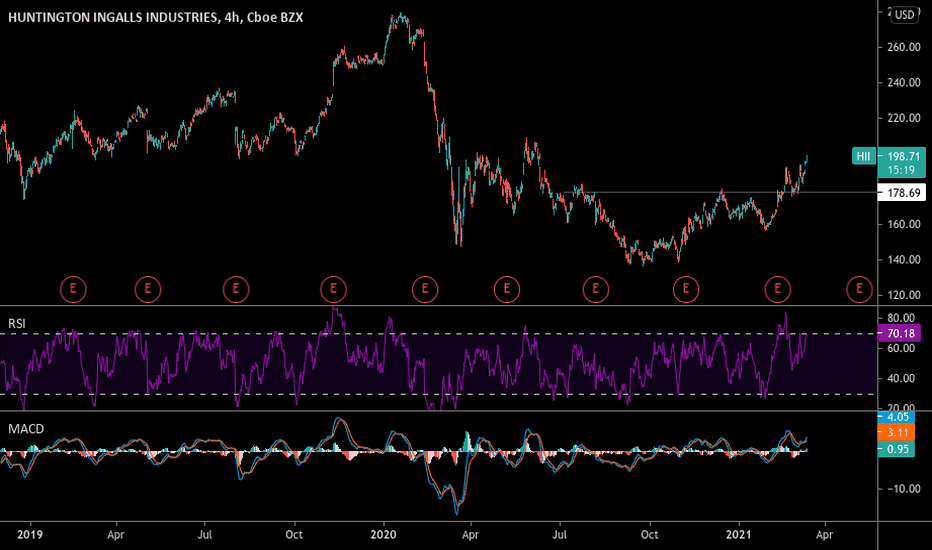Viewport: 932px width, 550px height.
Task: Click the 160.00 price axis label
Action: pyautogui.click(x=904, y=224)
